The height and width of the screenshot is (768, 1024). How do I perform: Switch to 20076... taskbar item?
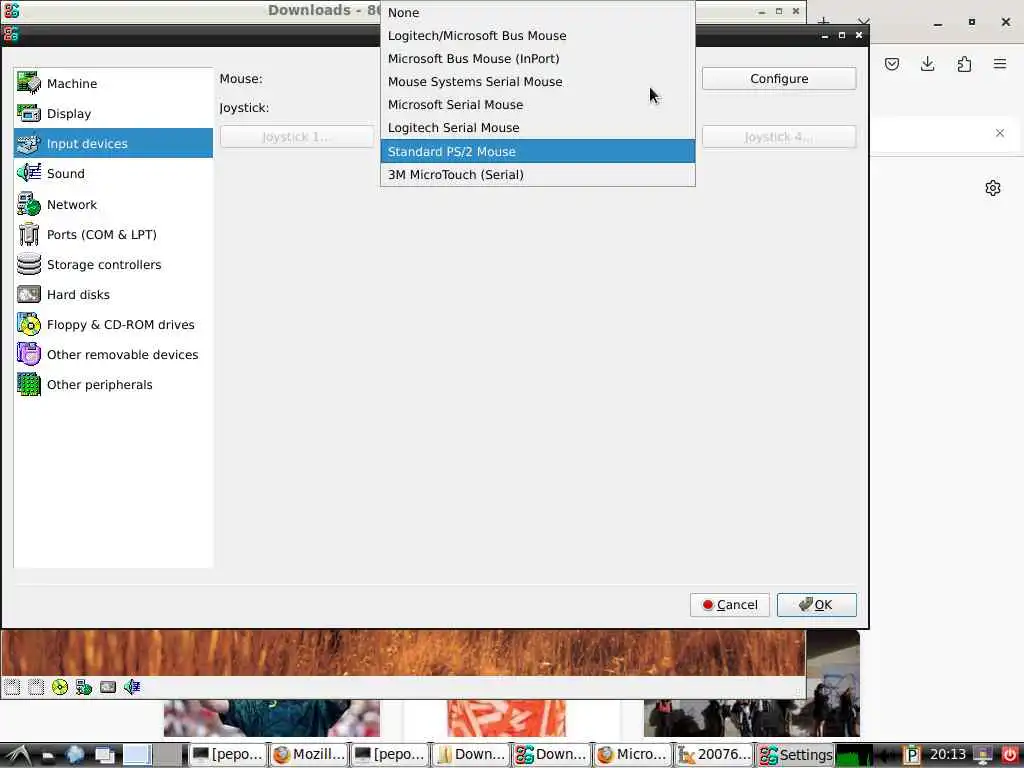coord(714,754)
